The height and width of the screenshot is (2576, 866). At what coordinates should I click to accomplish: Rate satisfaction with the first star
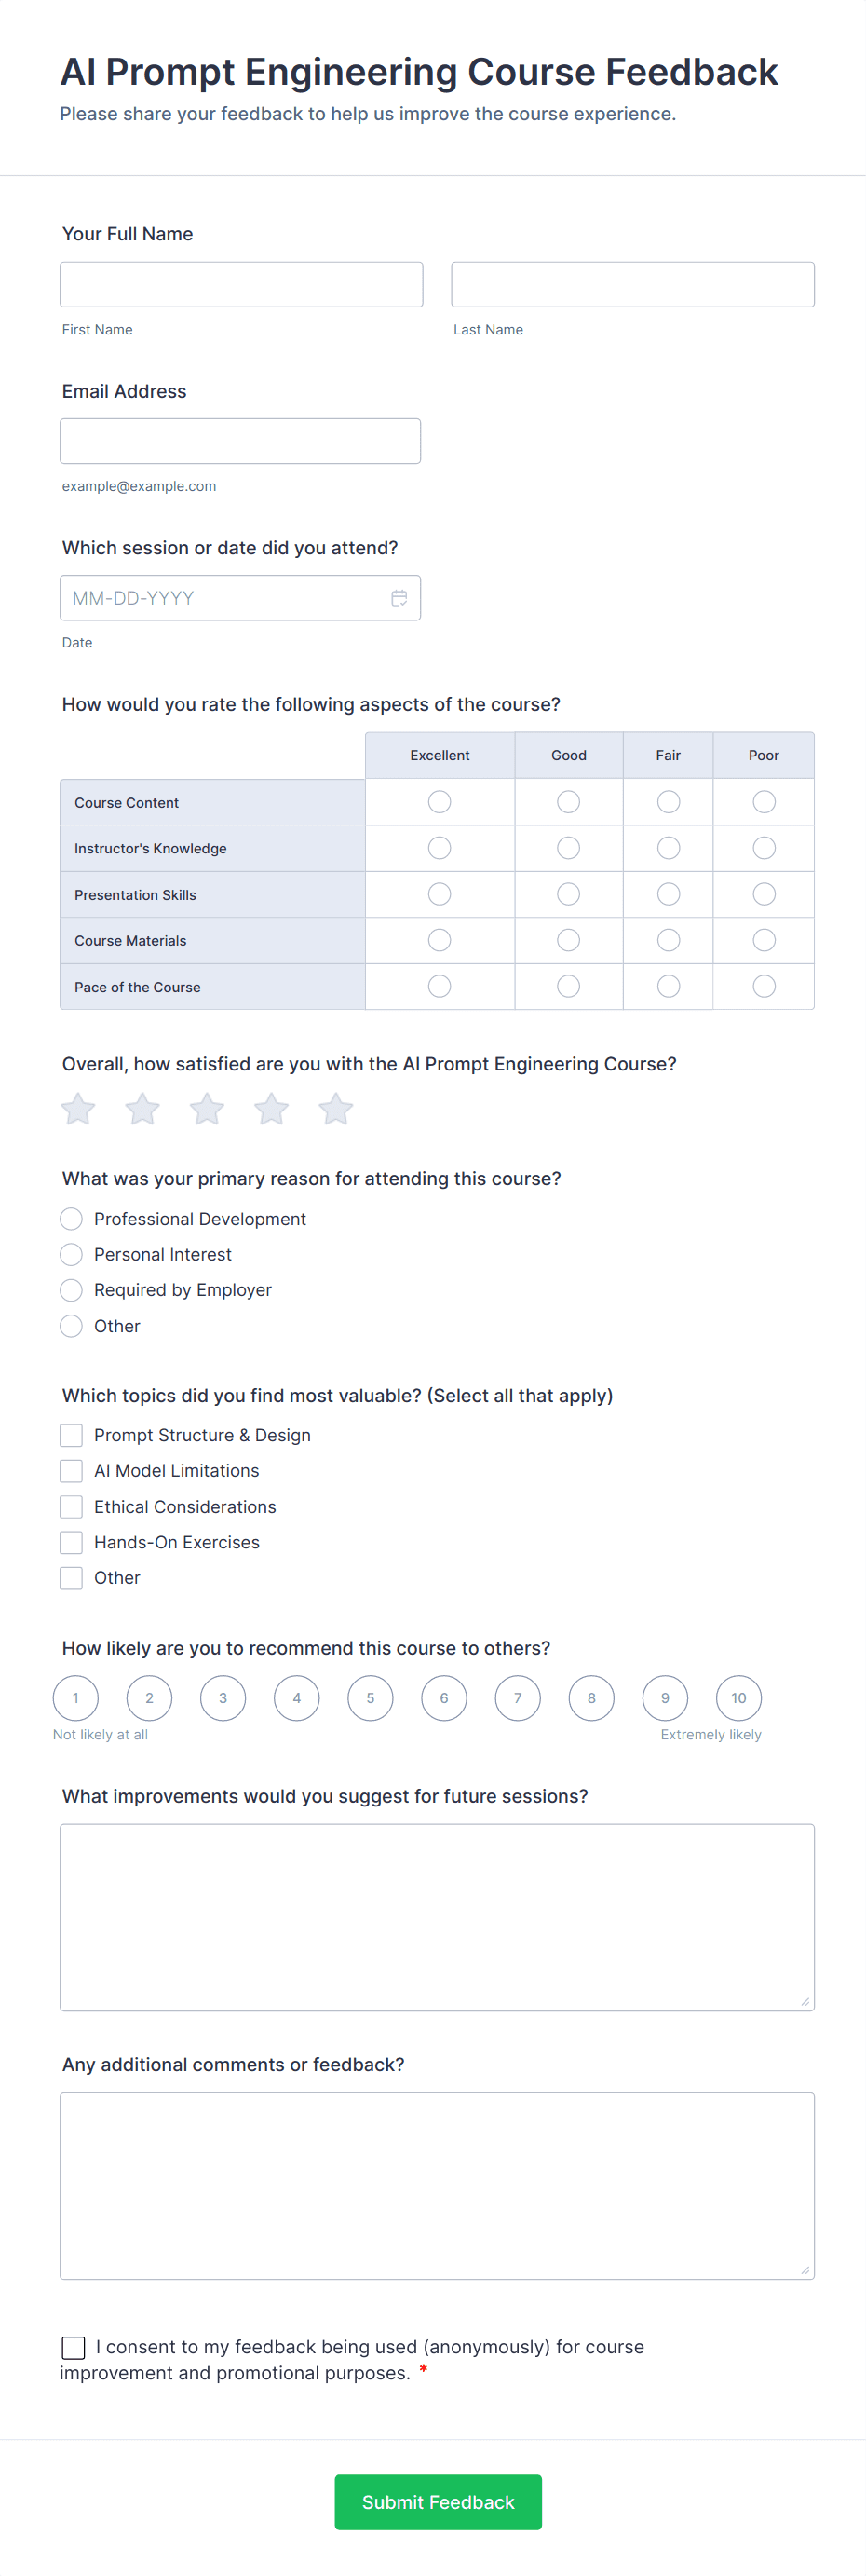pos(77,1108)
